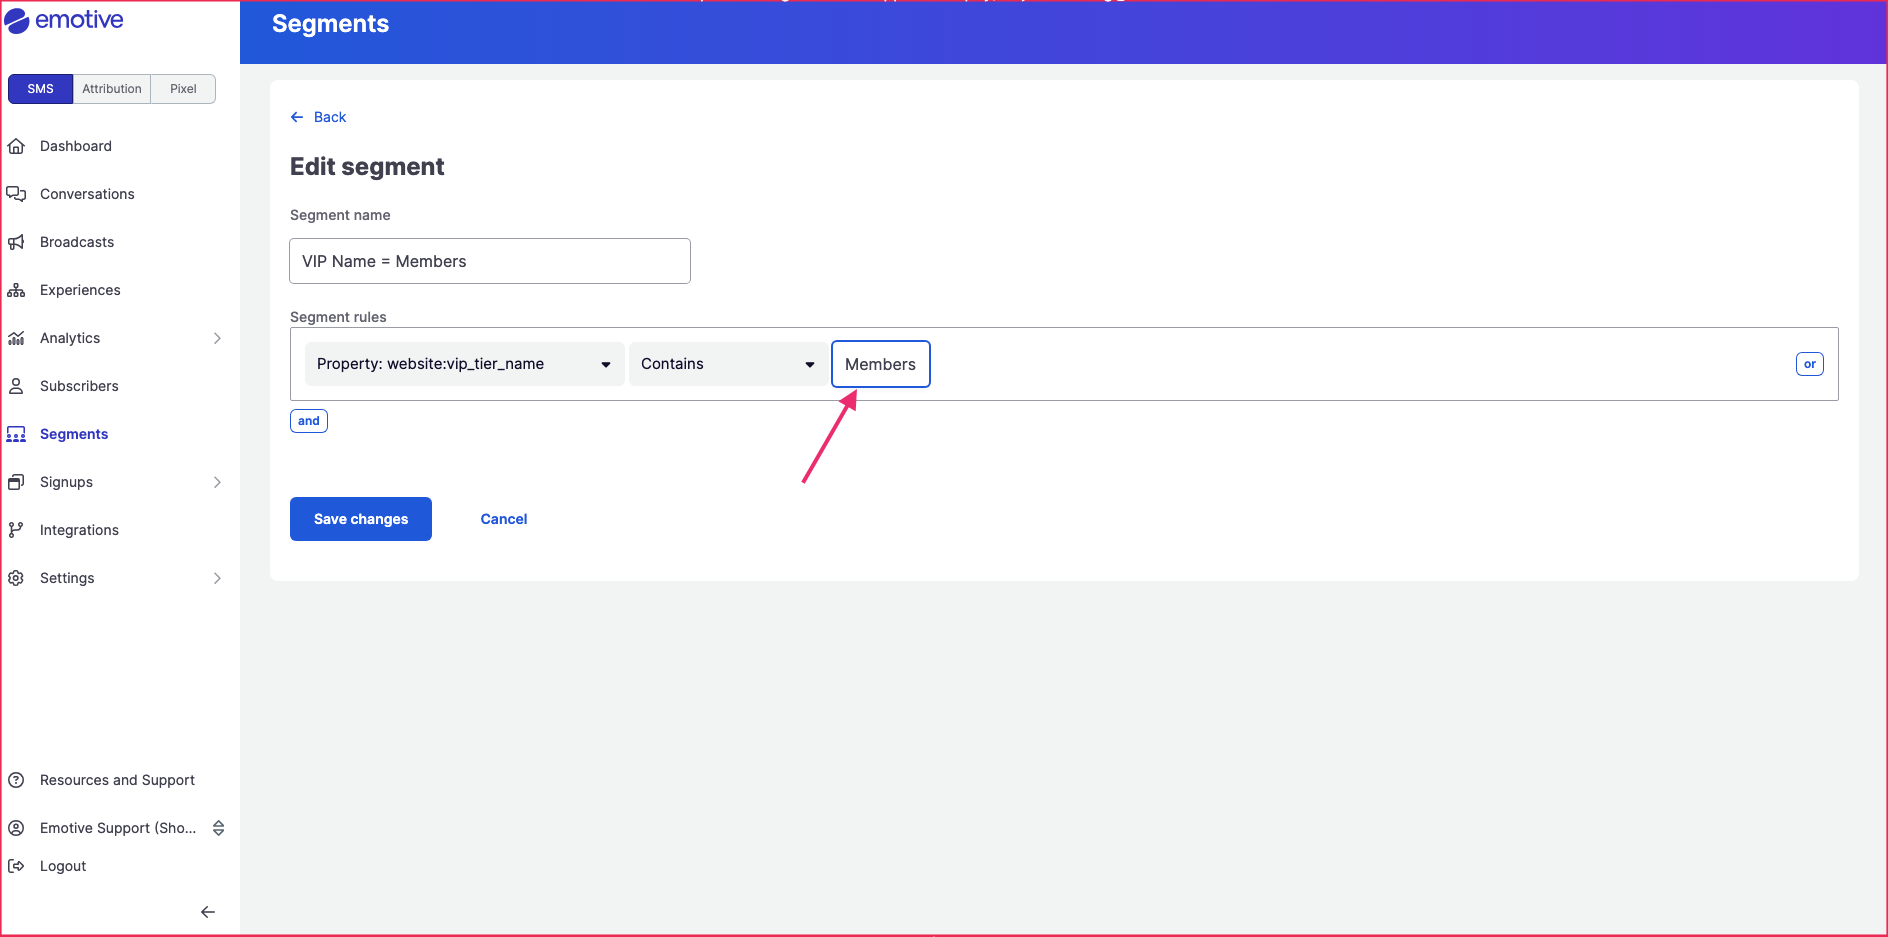This screenshot has height=937, width=1888.
Task: Click Segment rules label
Action: pos(338,317)
